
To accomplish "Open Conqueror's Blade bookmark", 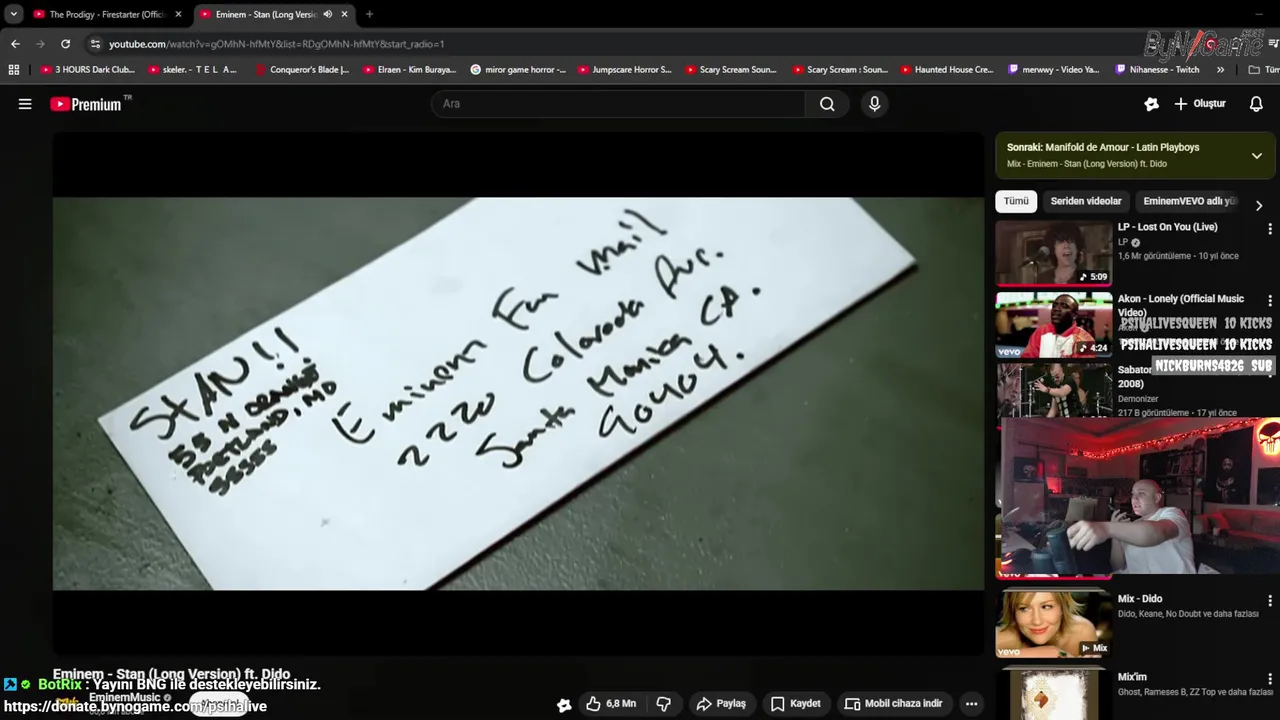I will [301, 70].
